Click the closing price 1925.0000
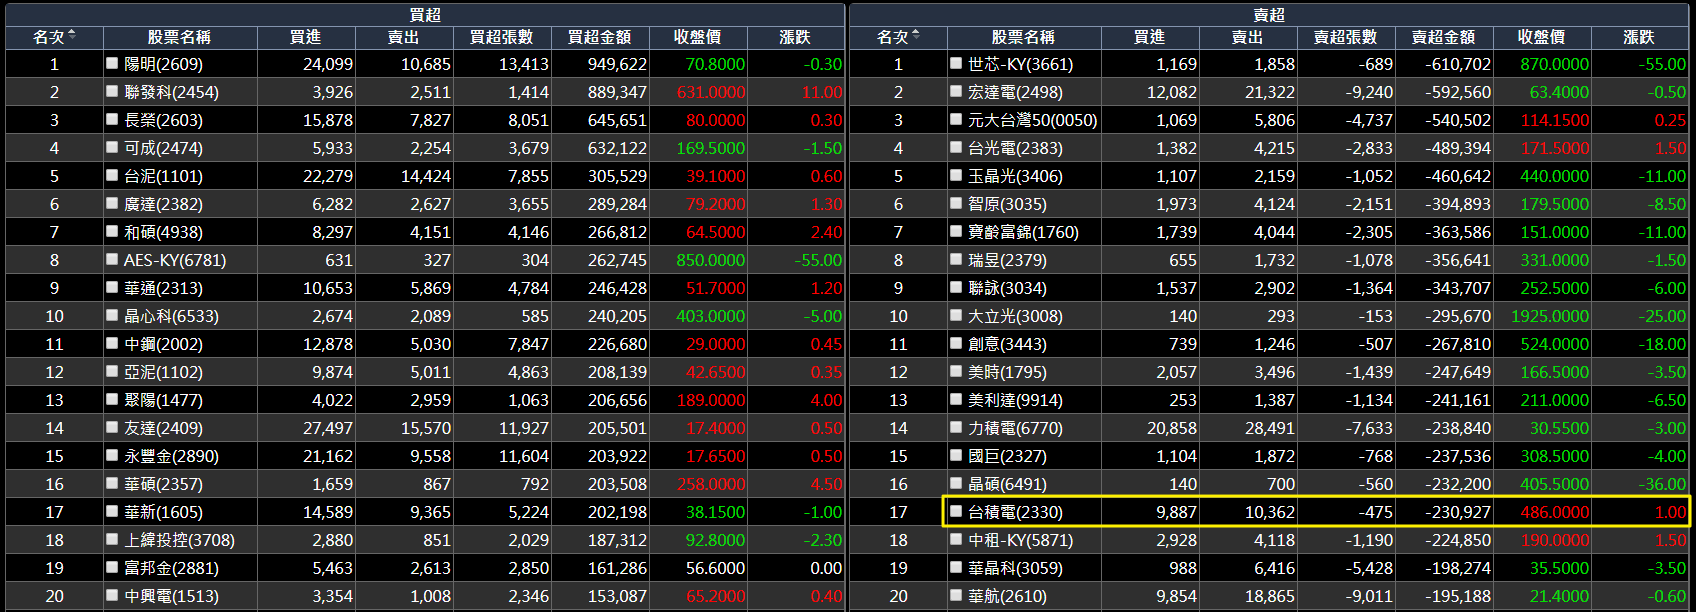This screenshot has height=612, width=1696. click(1550, 316)
